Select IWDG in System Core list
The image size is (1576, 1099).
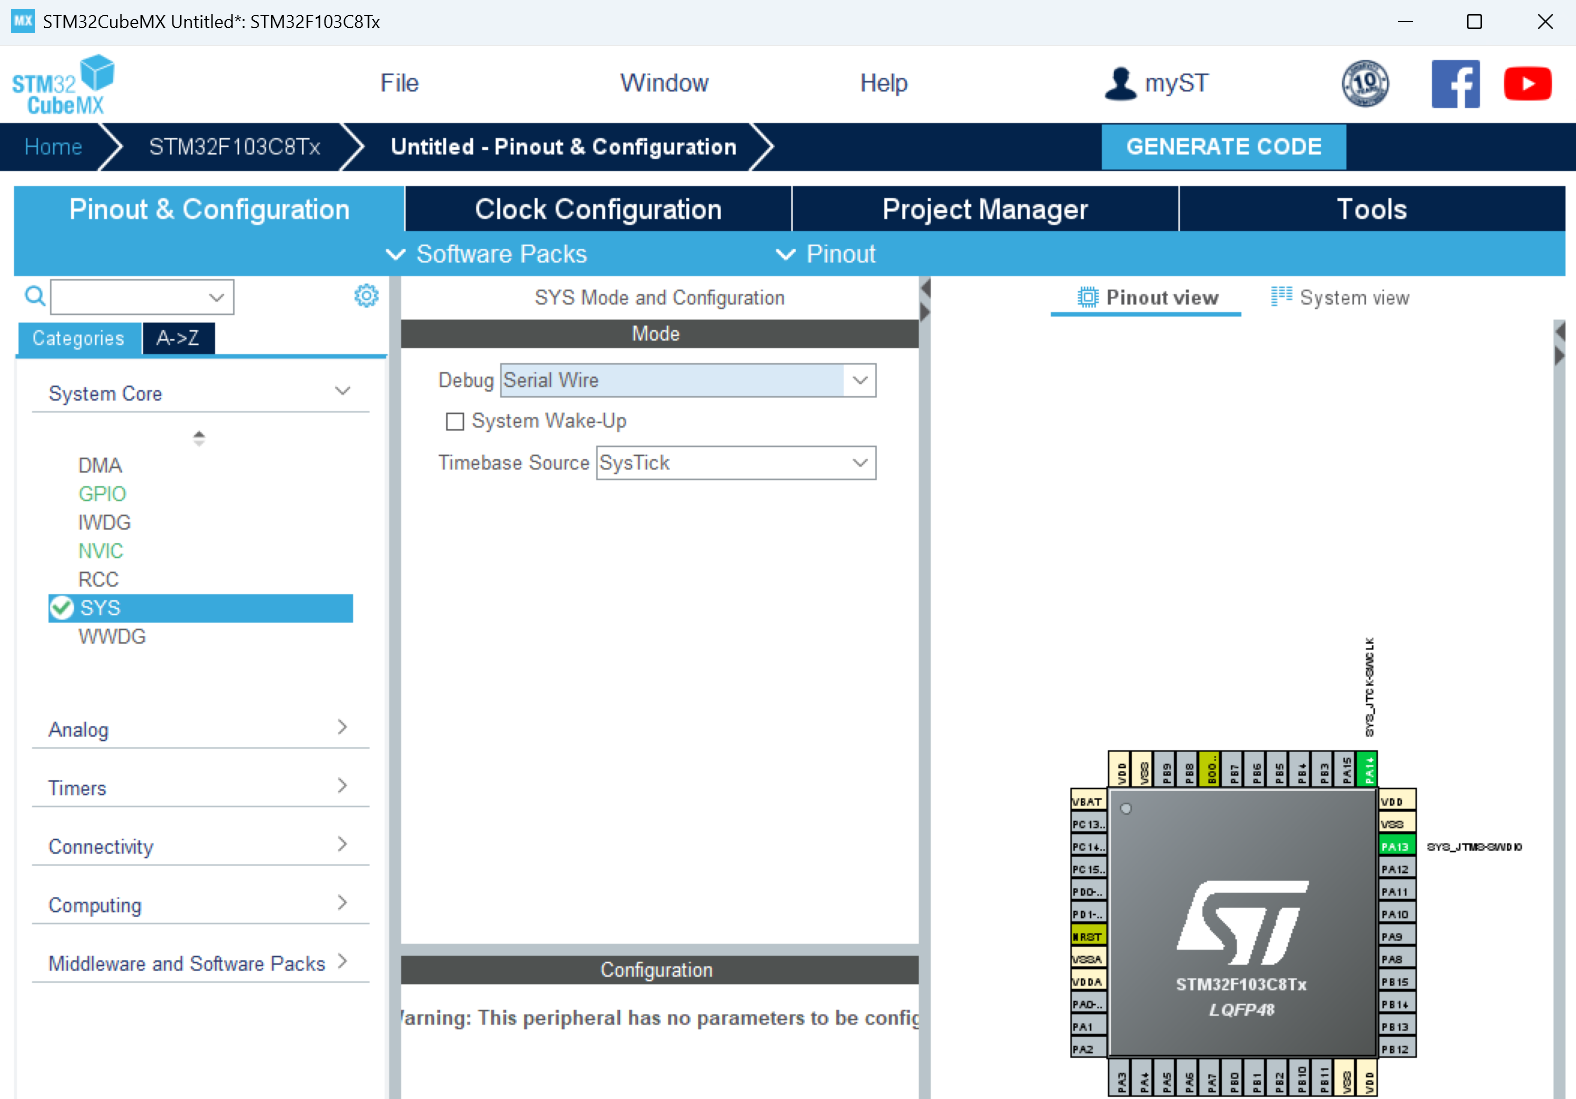[x=104, y=522]
